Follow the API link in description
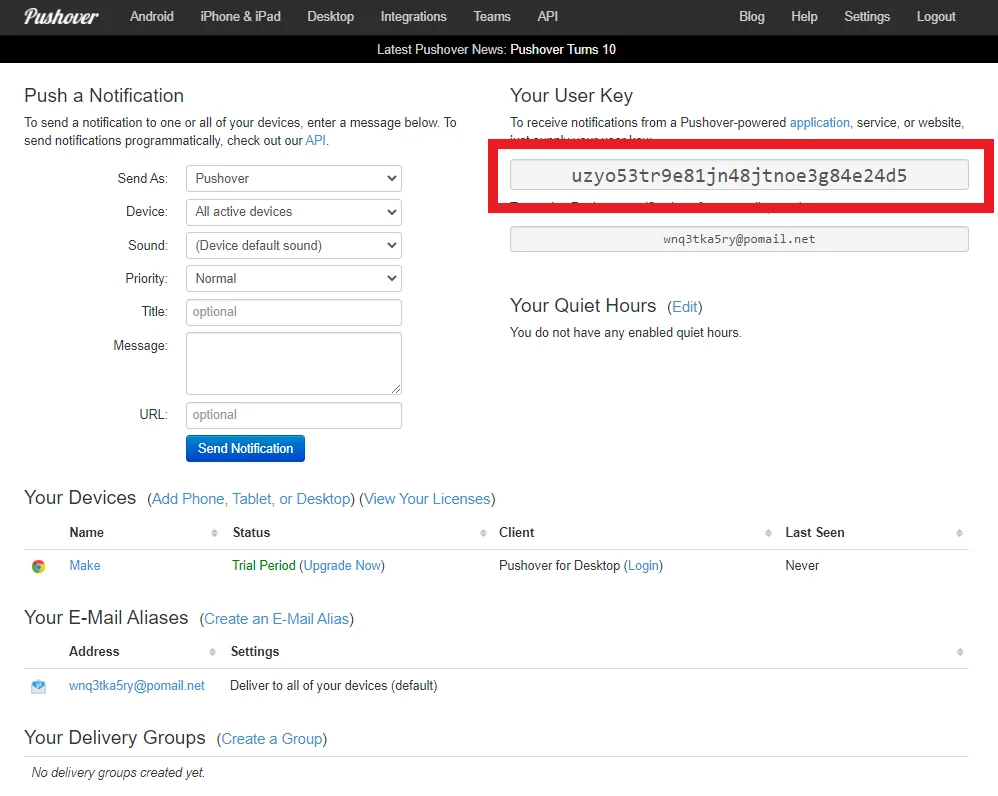 click(x=315, y=141)
